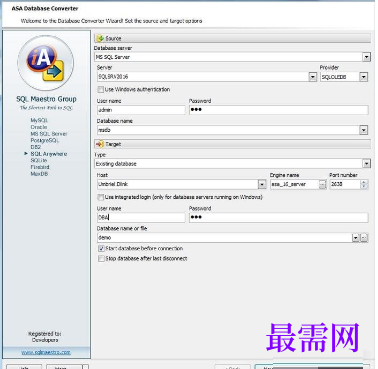Open the target Type dropdown

366,164
